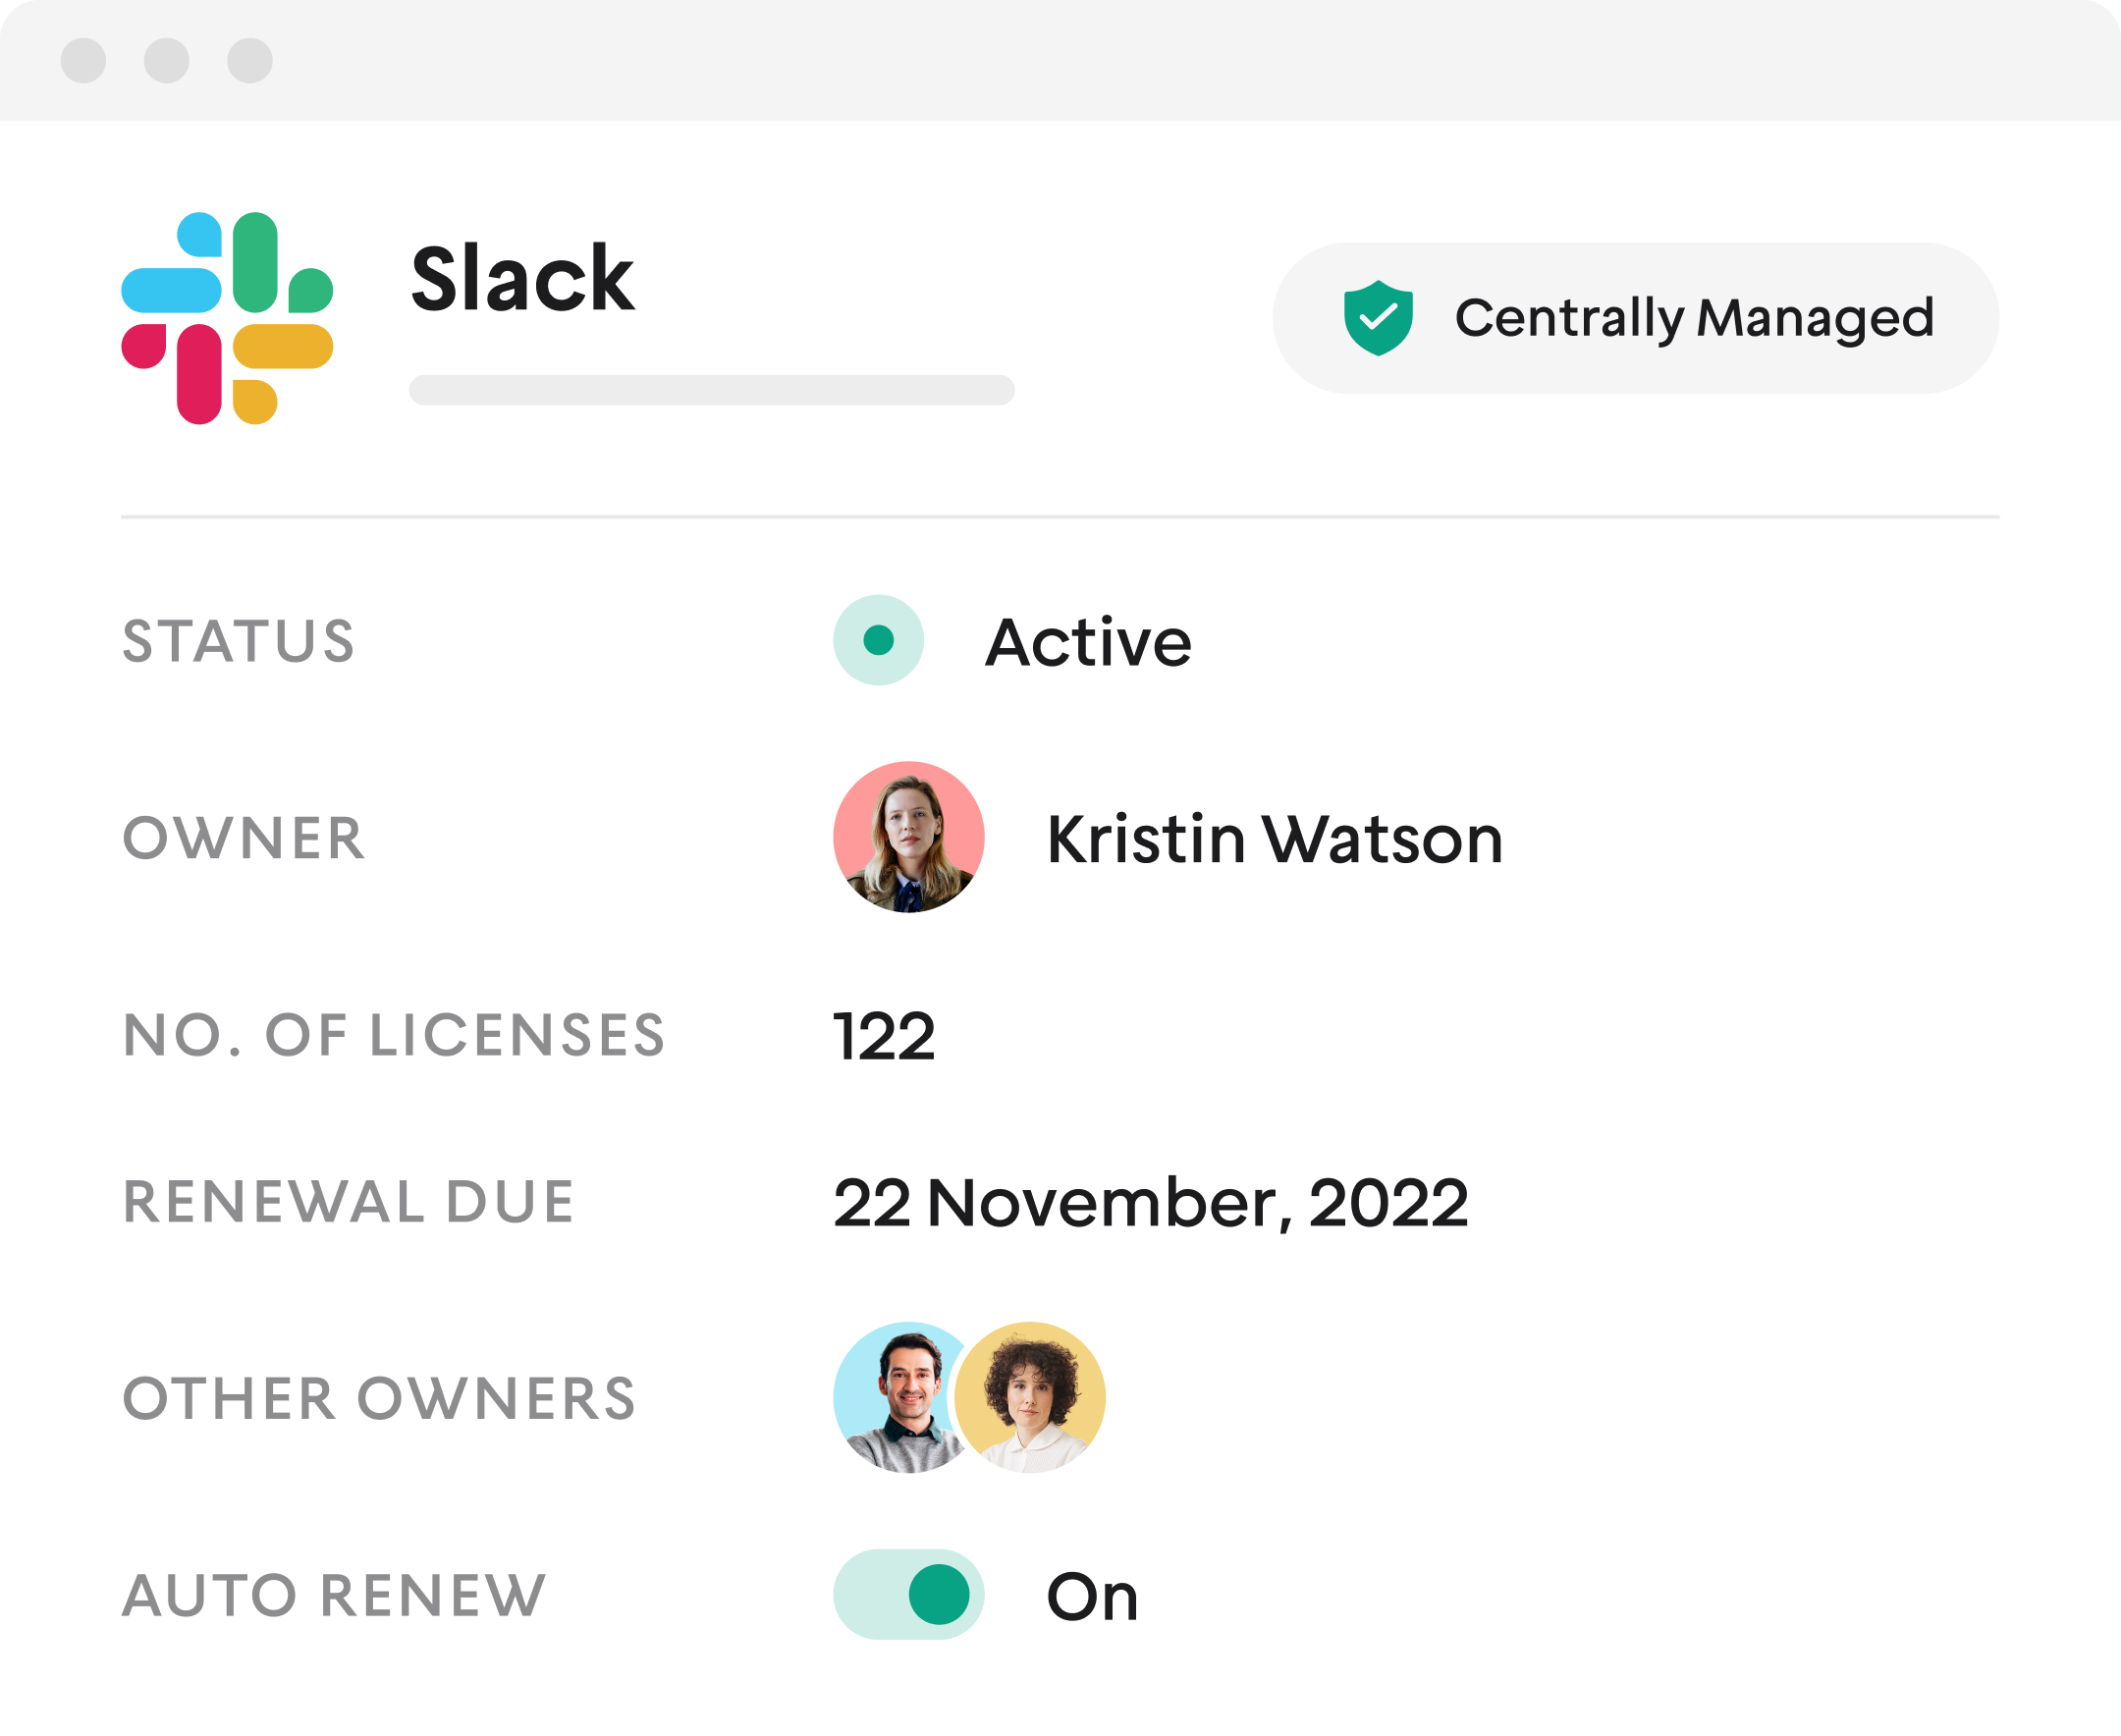Click the Slack app title

tap(522, 279)
